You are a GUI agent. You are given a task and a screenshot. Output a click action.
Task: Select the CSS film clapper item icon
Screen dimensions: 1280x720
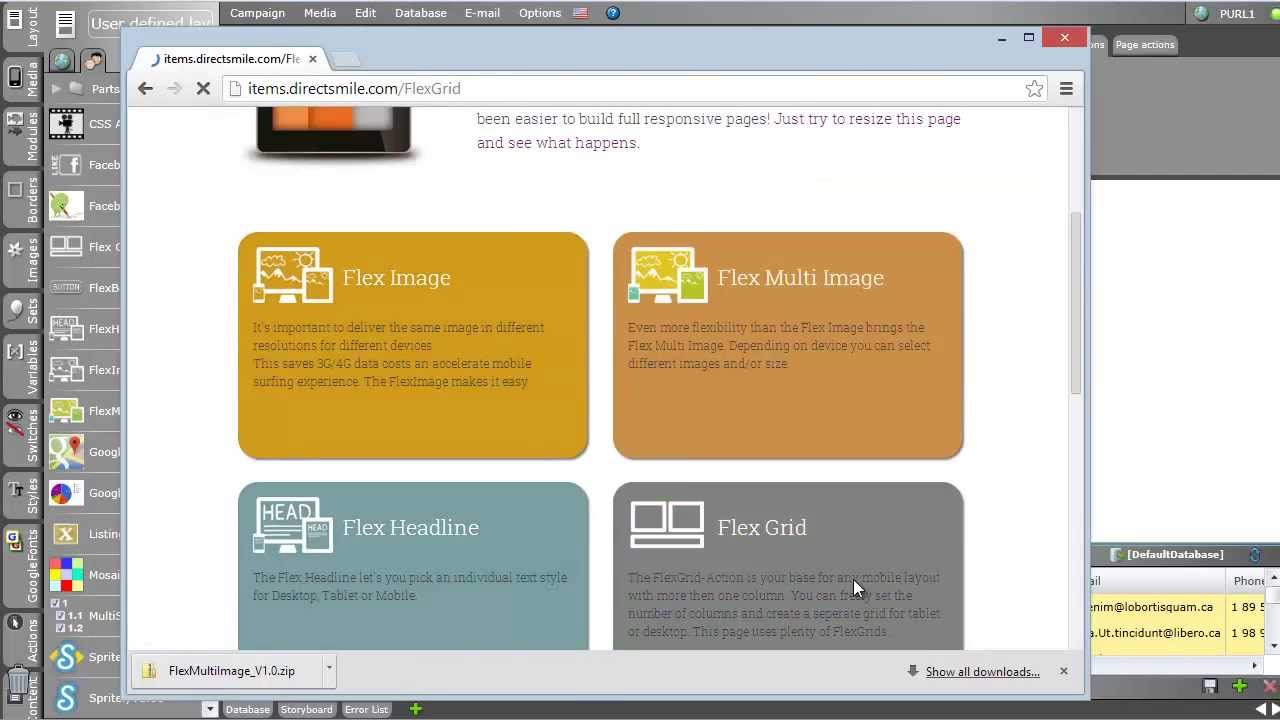[x=66, y=124]
